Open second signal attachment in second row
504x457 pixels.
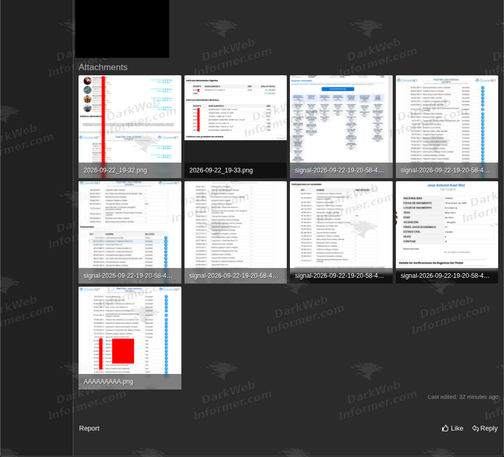tap(235, 232)
